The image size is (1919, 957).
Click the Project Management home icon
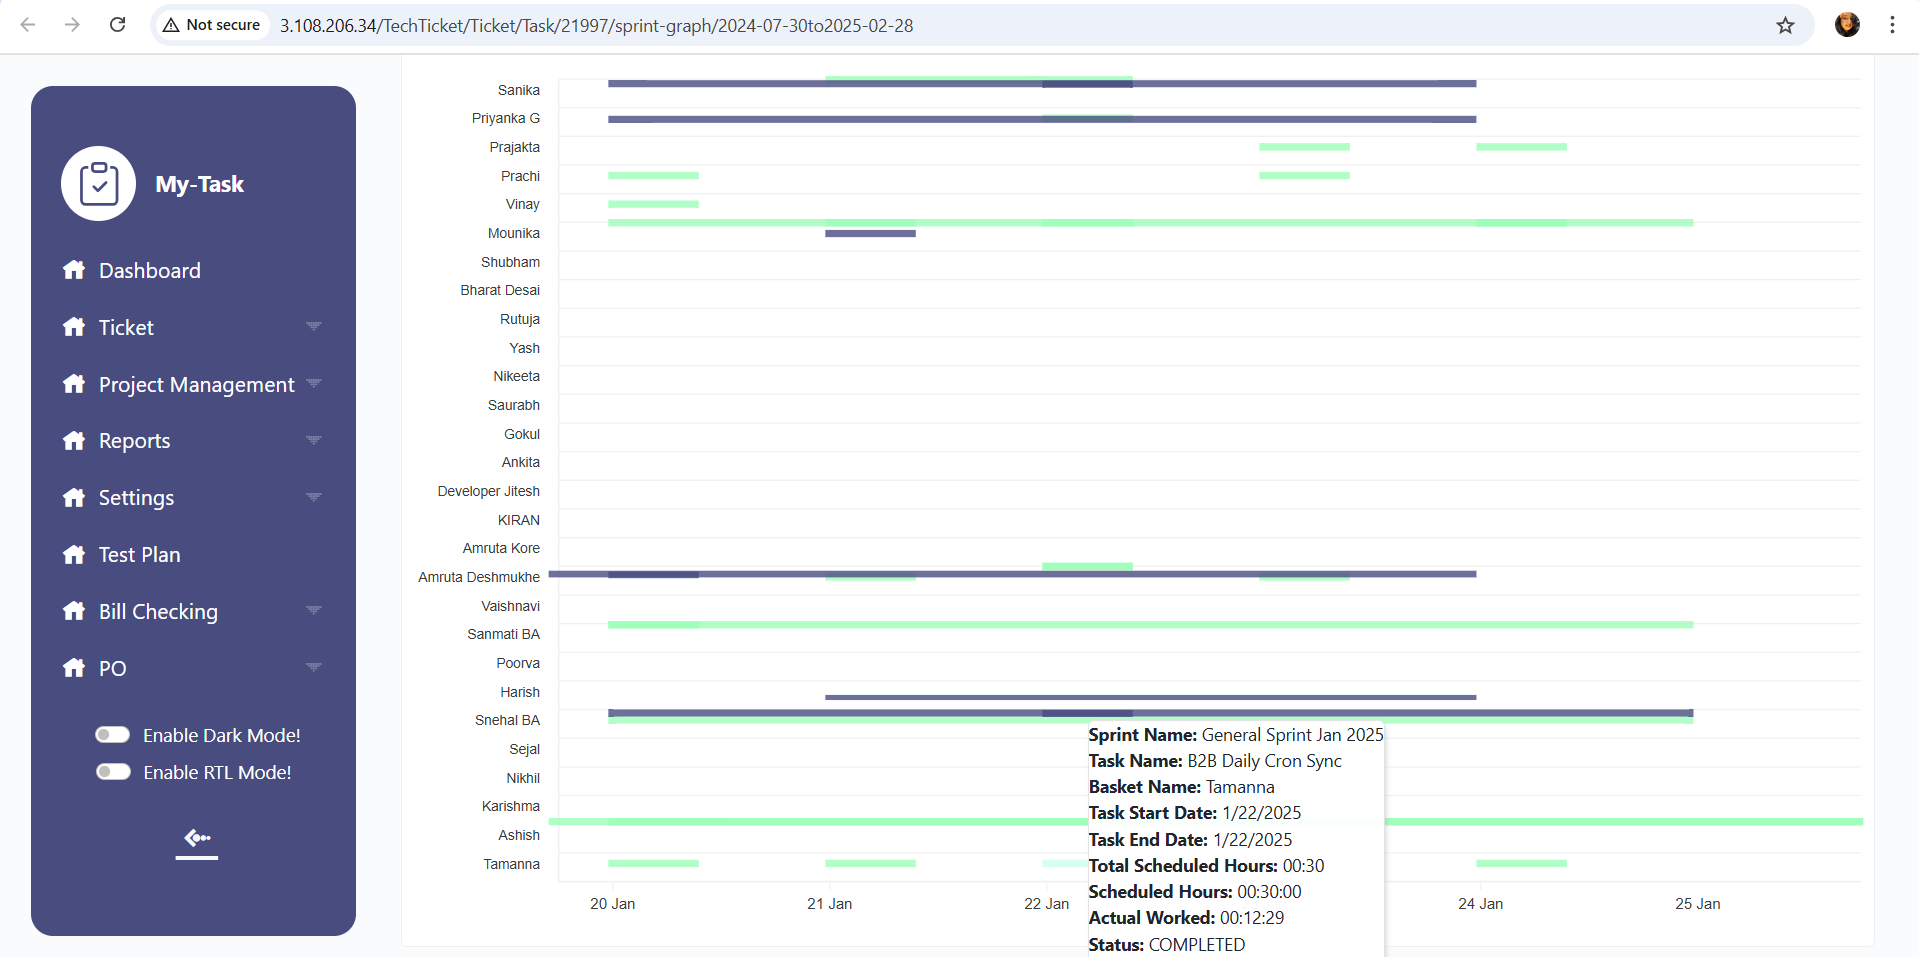click(x=74, y=384)
